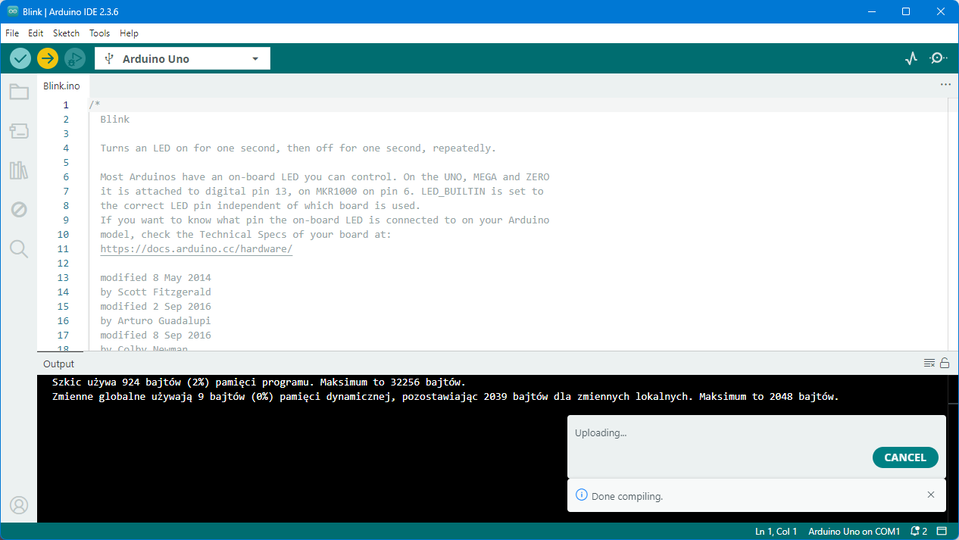Open the Arduino Cloud account profile icon
This screenshot has height=540, width=959.
coord(19,505)
